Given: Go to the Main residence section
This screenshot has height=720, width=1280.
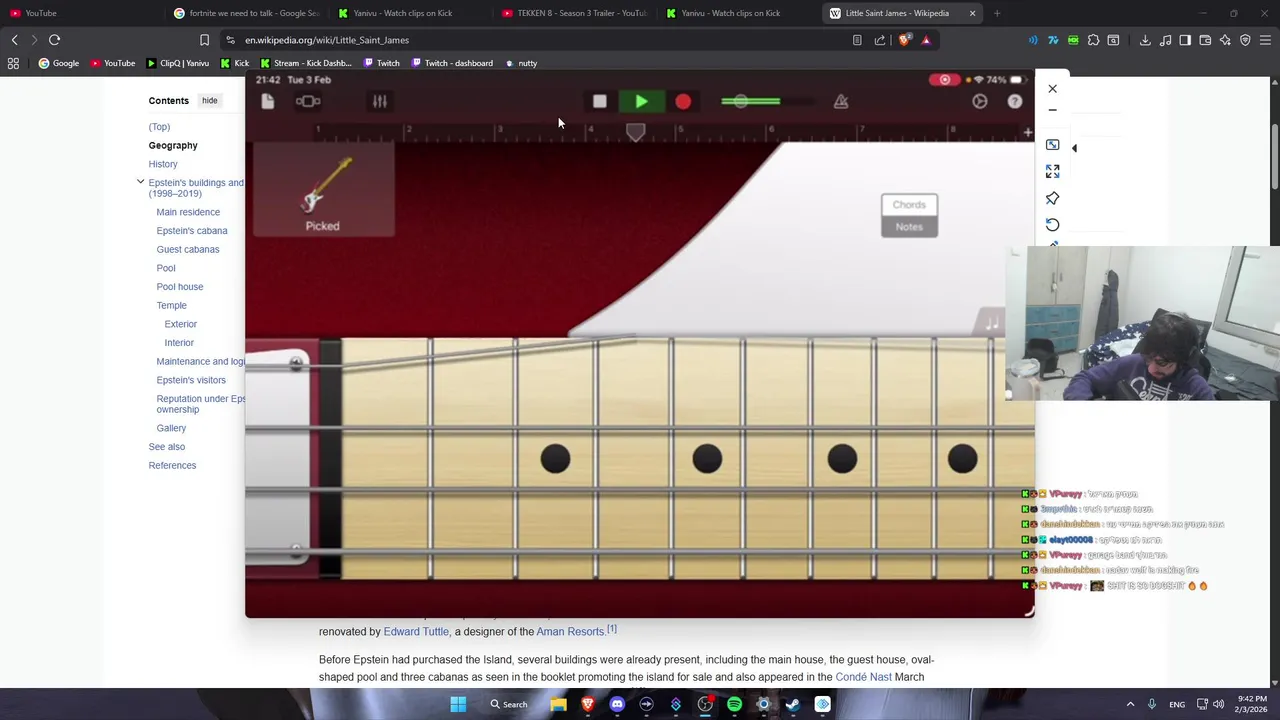Looking at the screenshot, I should (188, 212).
